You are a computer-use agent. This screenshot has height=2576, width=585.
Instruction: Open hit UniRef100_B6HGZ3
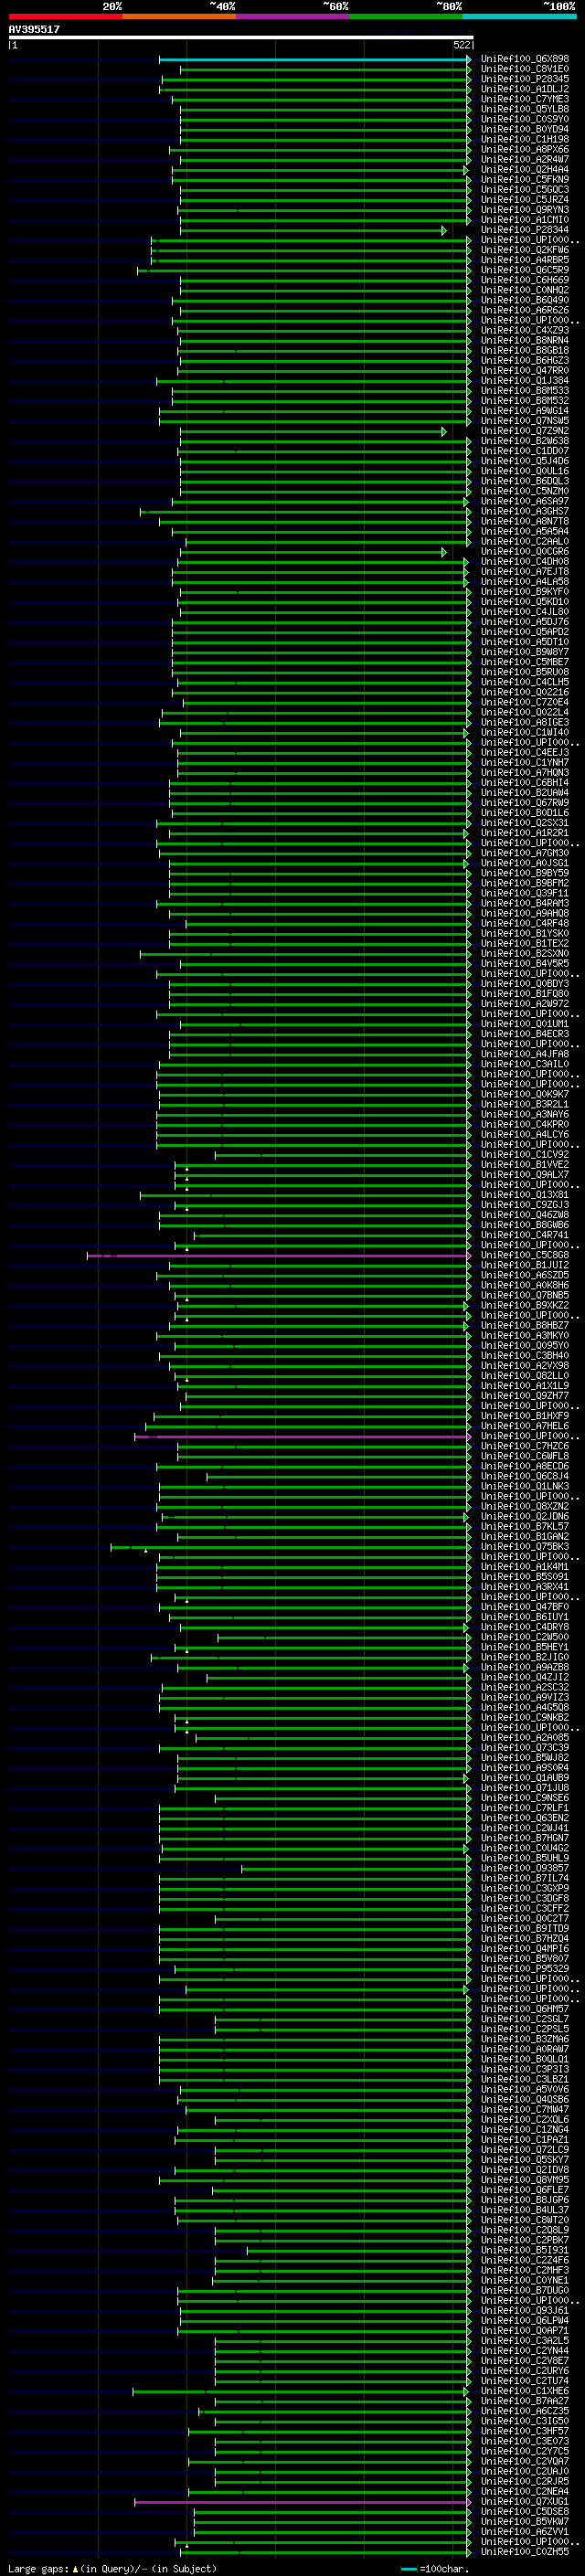pos(524,360)
